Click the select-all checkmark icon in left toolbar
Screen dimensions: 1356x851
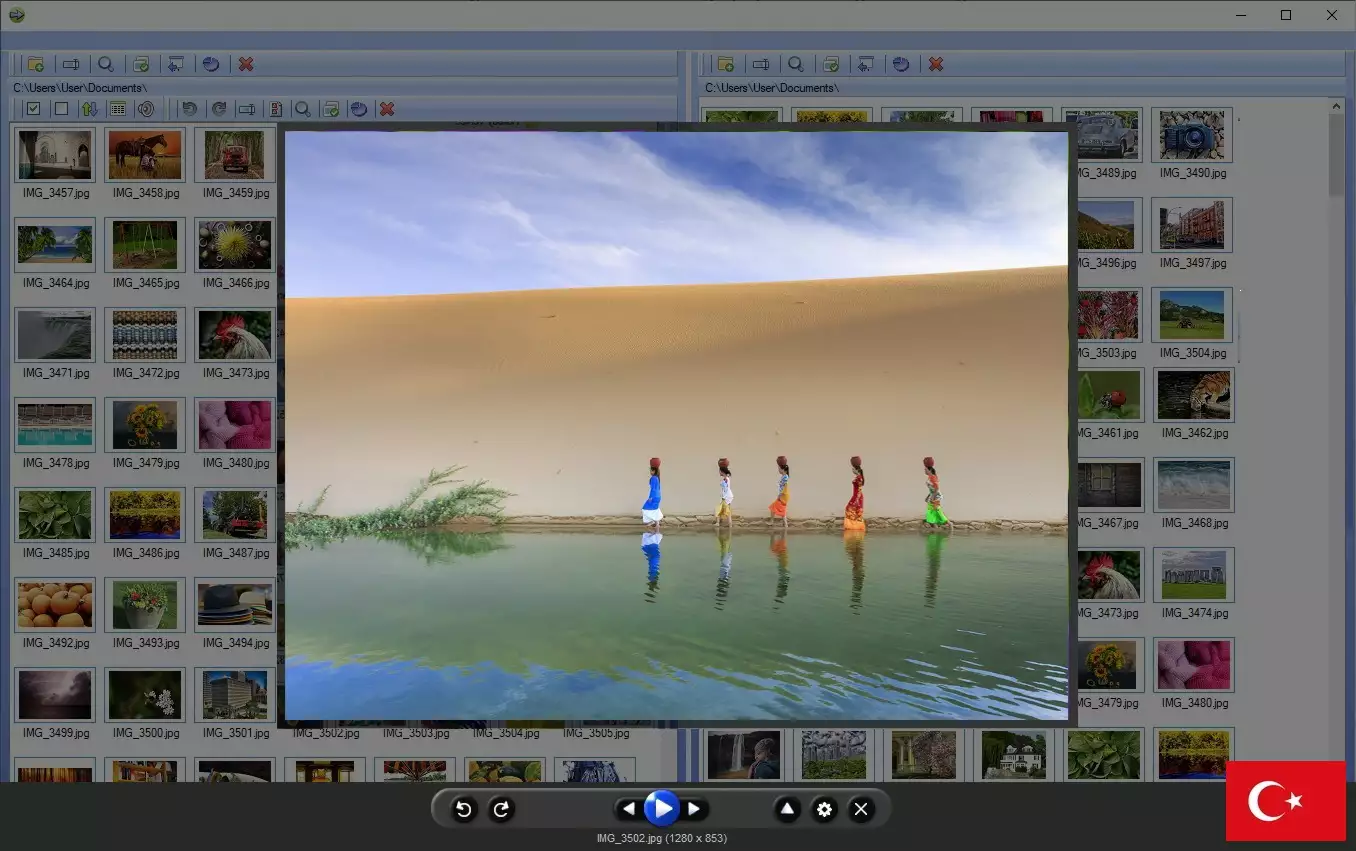33,108
